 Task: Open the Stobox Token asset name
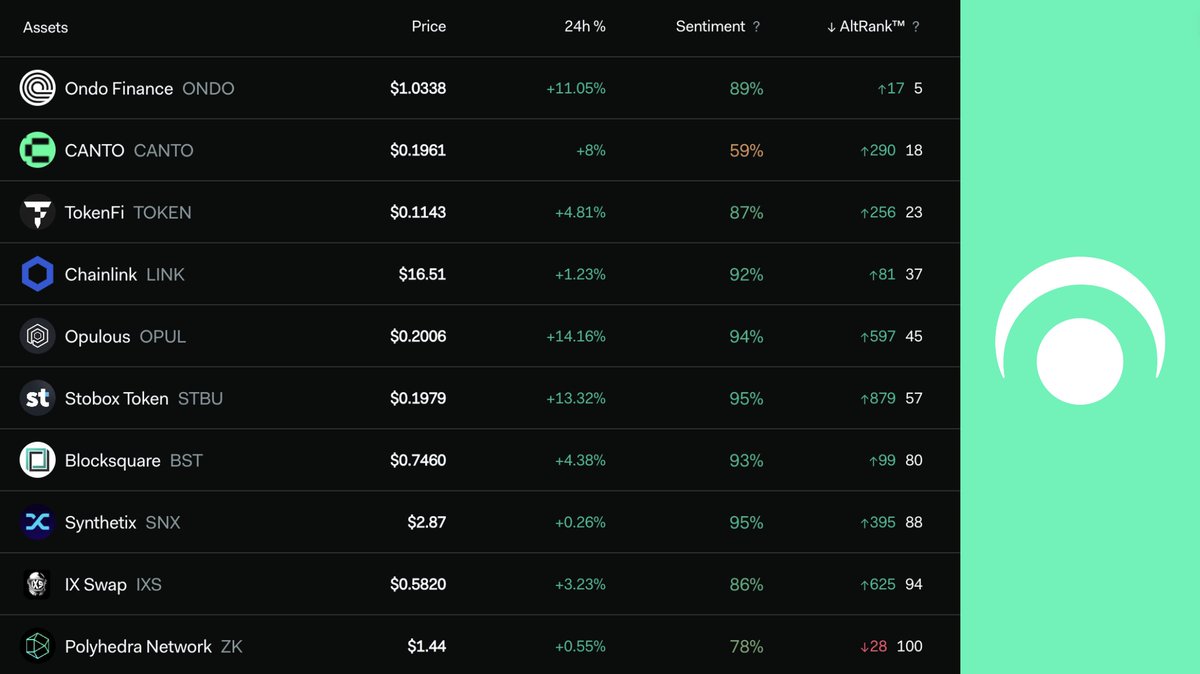116,398
